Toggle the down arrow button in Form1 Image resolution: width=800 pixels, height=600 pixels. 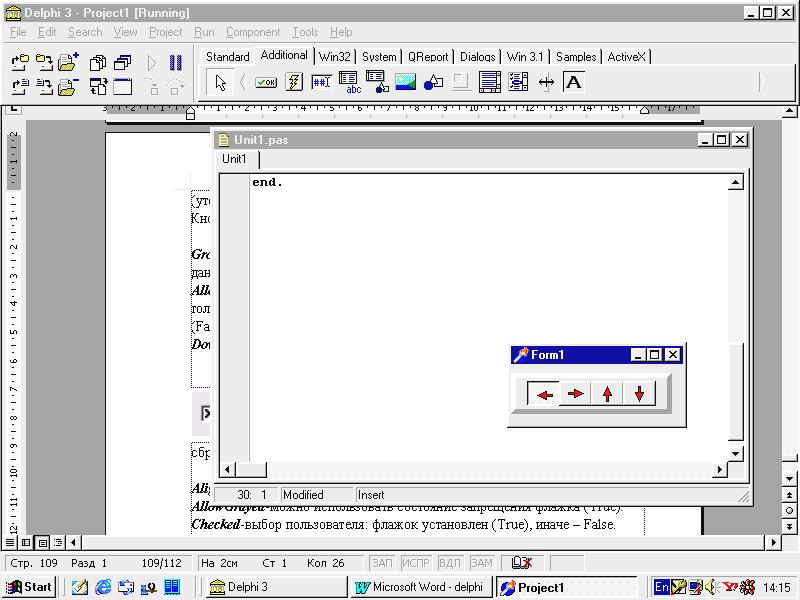(639, 394)
